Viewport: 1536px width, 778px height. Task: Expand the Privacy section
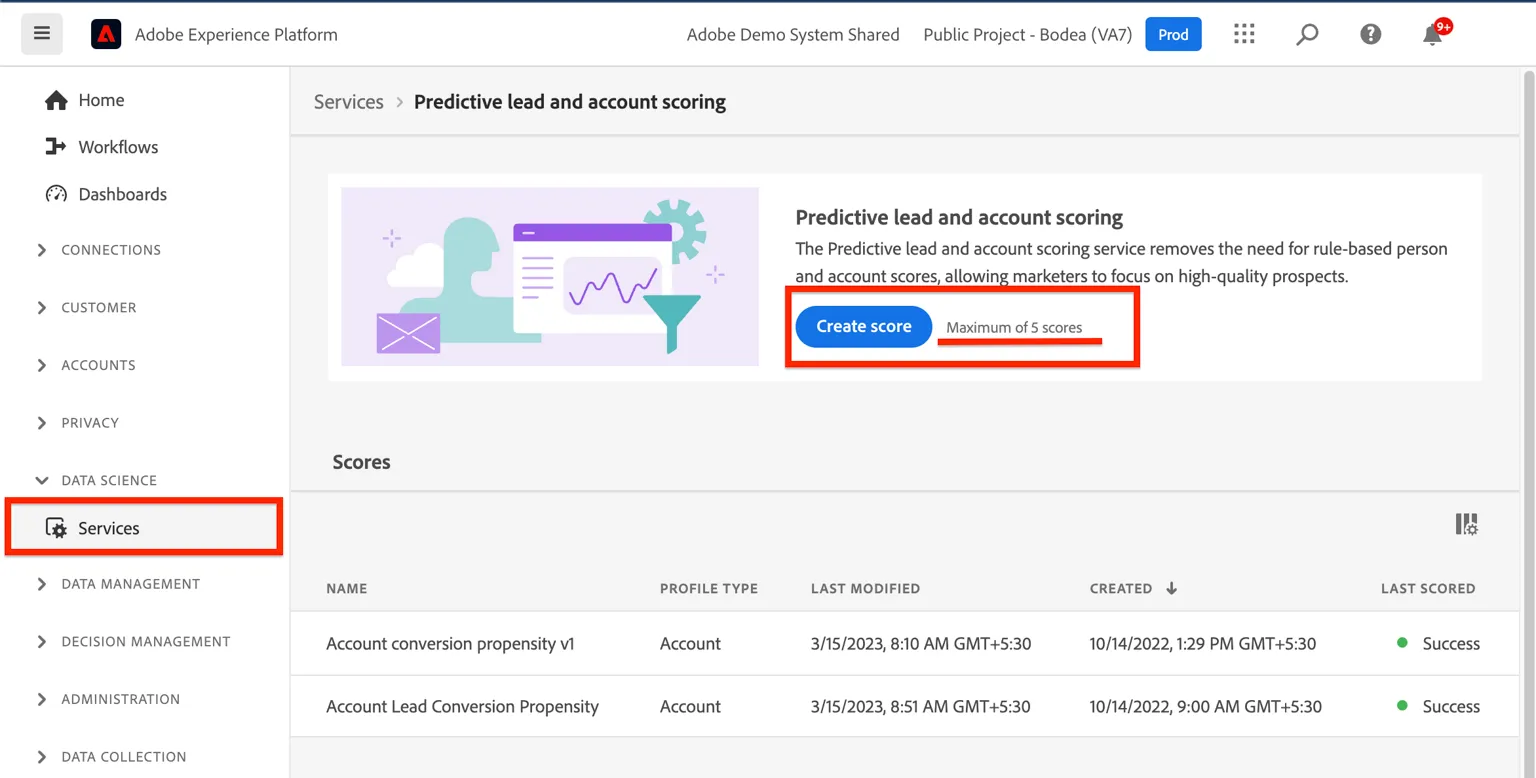(x=41, y=423)
